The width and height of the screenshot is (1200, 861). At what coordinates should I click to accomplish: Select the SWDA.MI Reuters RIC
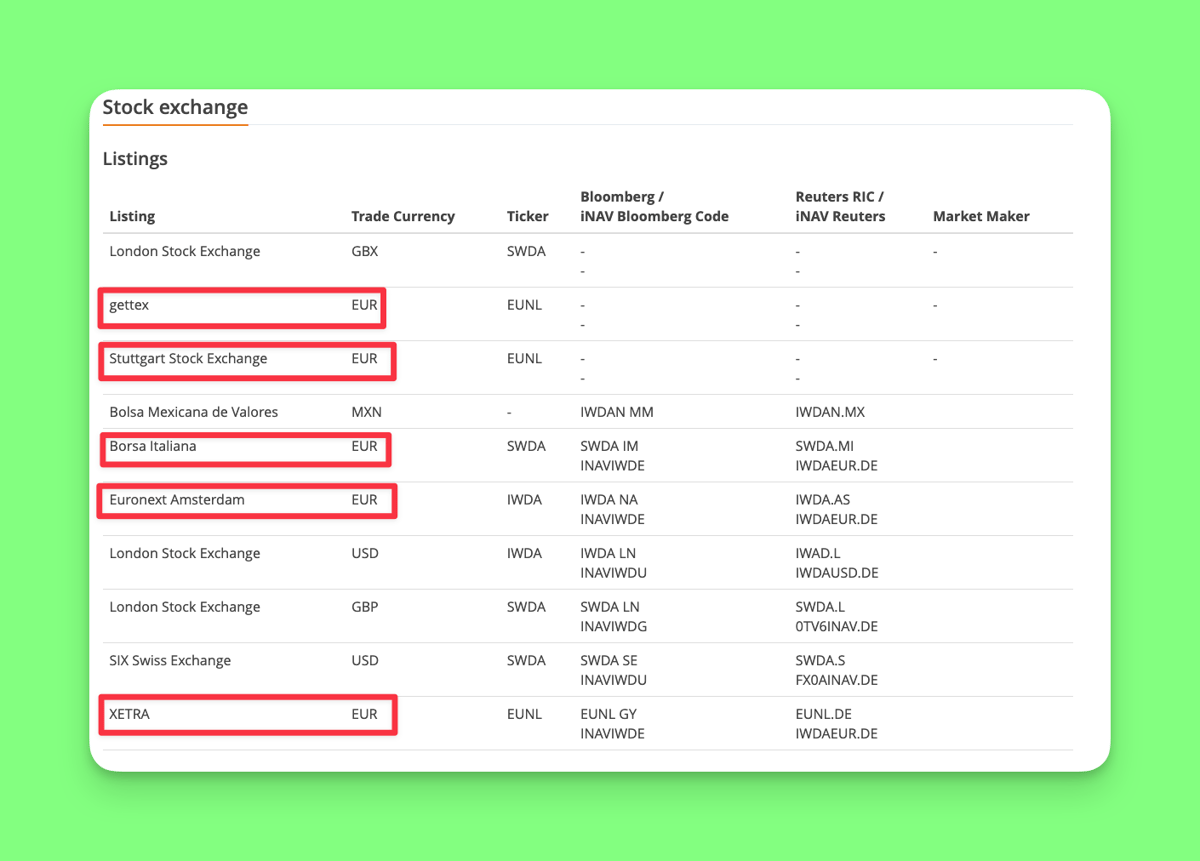[825, 447]
